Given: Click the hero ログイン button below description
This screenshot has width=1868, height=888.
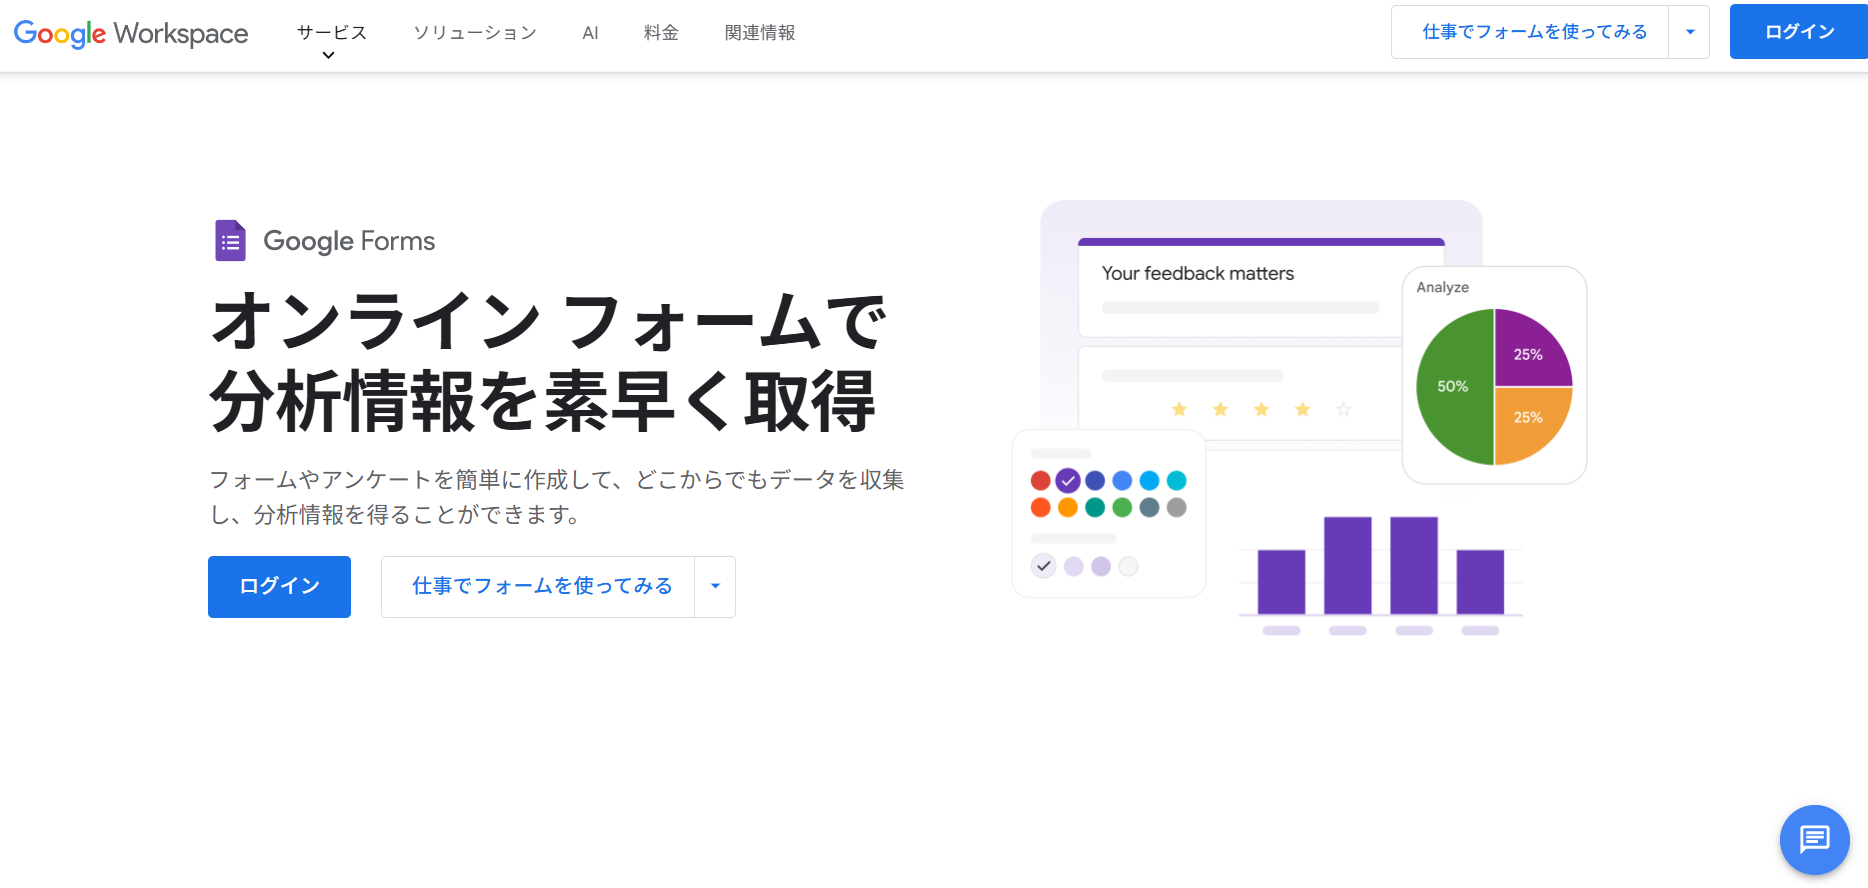Looking at the screenshot, I should [279, 587].
